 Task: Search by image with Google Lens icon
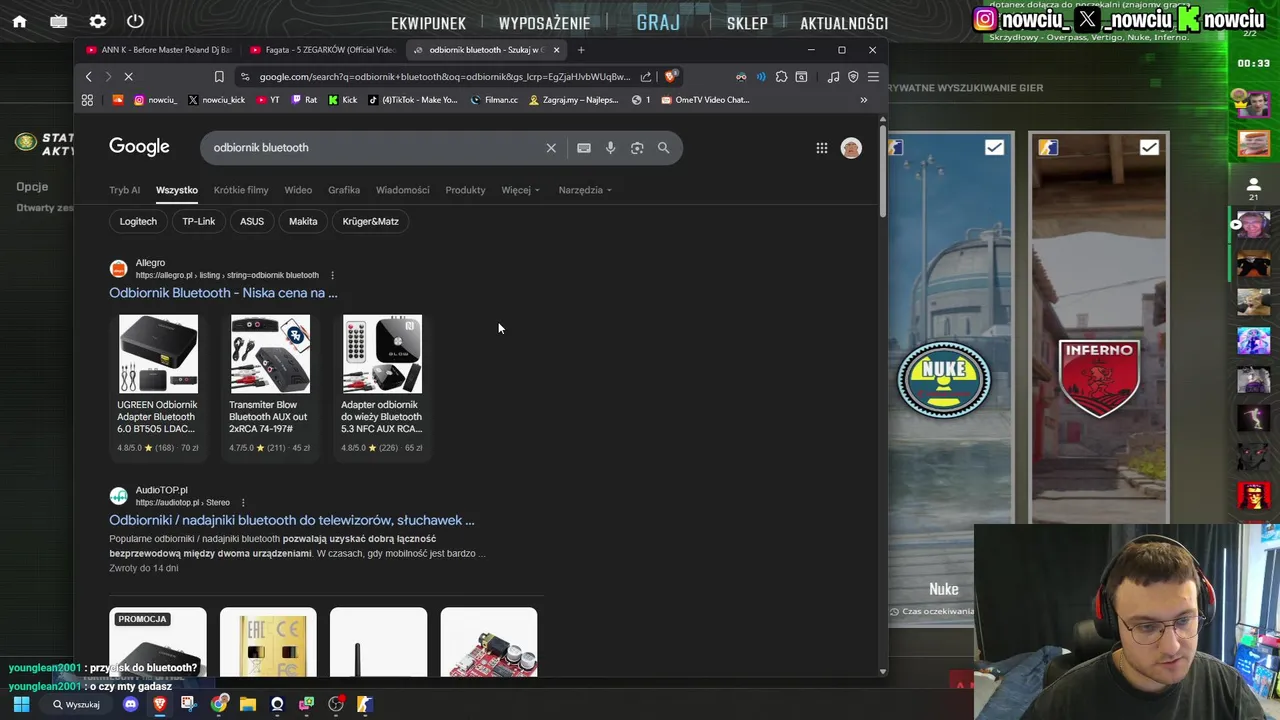coord(637,148)
